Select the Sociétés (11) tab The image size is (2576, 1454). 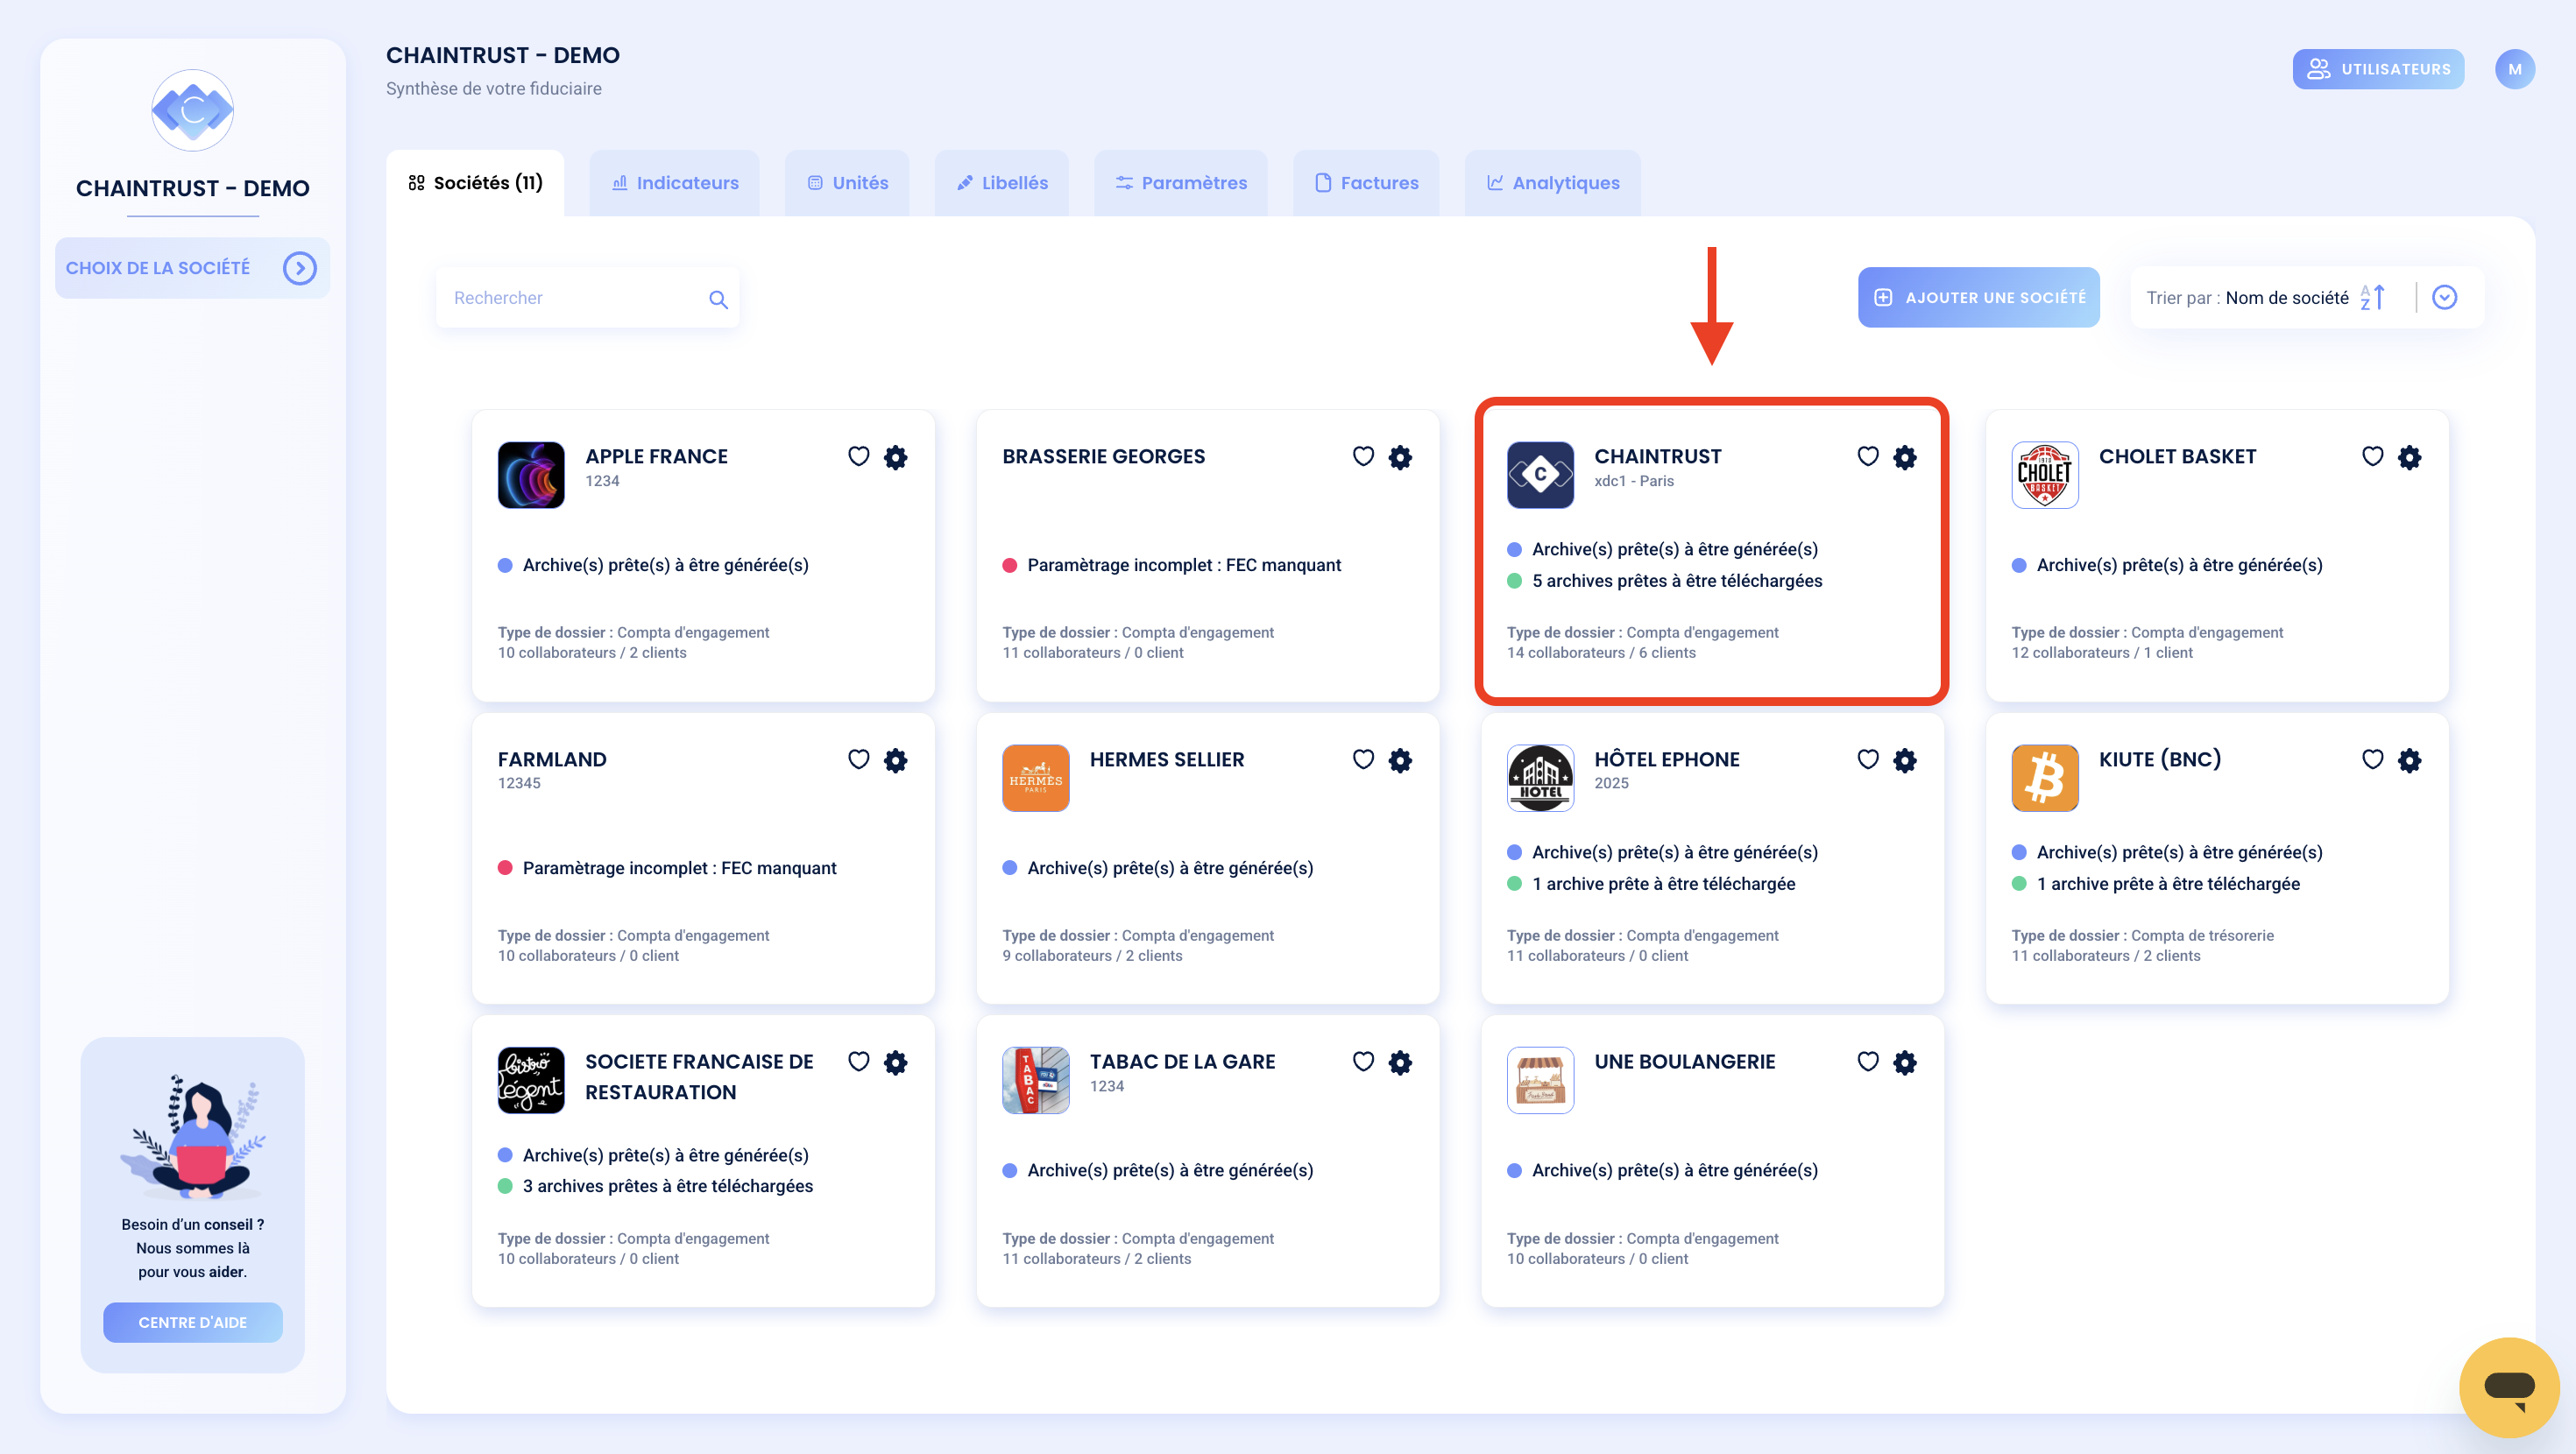coord(475,183)
